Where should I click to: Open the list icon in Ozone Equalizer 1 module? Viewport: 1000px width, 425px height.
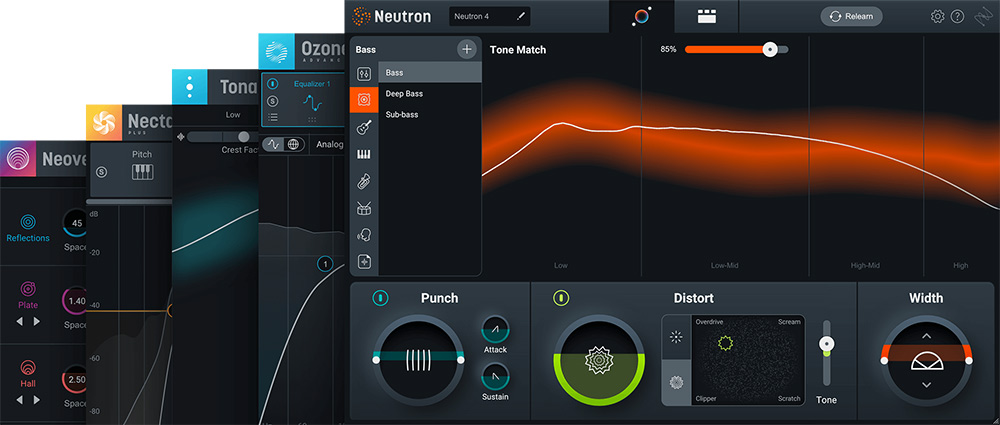click(273, 117)
